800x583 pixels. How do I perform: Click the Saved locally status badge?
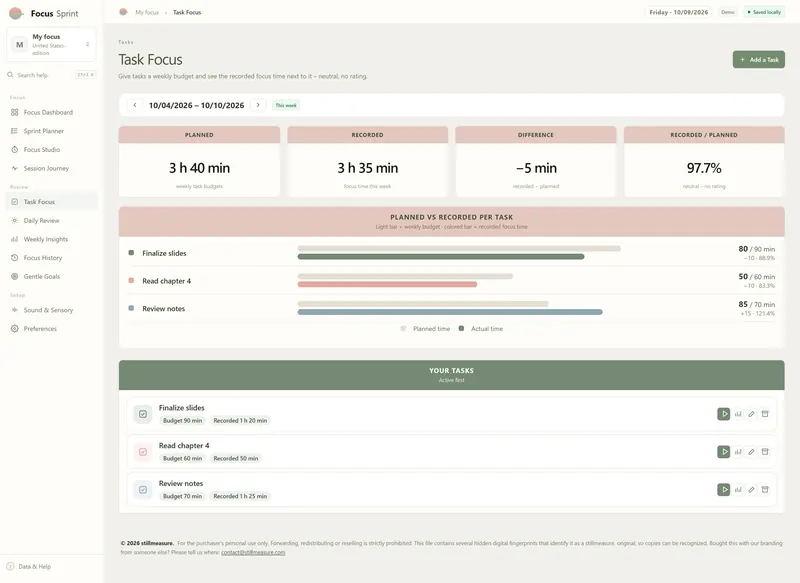click(x=764, y=12)
